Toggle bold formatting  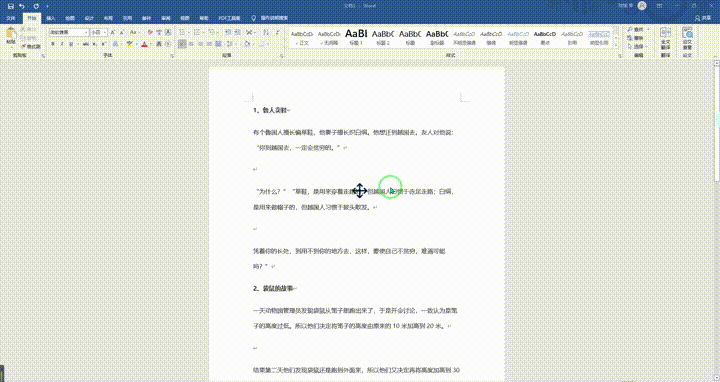pyautogui.click(x=53, y=44)
